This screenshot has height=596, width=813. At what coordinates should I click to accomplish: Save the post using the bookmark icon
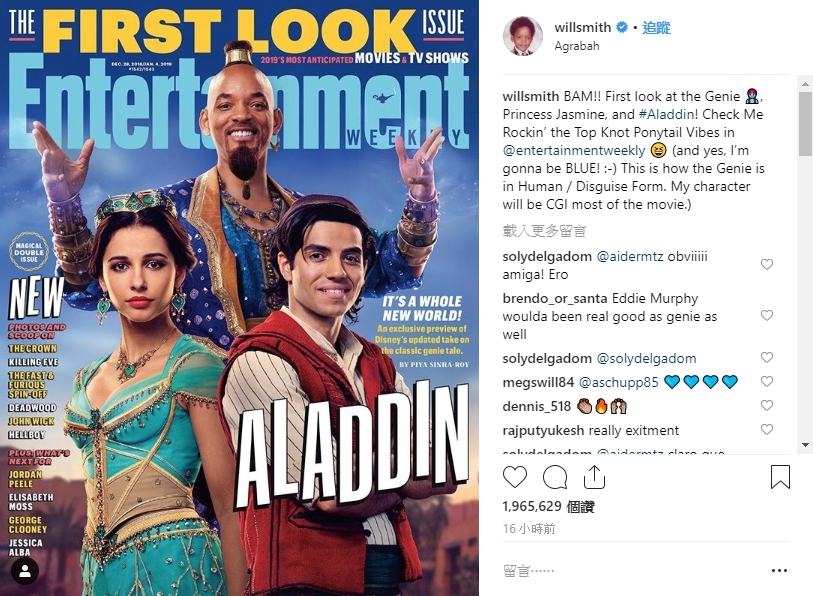click(780, 477)
